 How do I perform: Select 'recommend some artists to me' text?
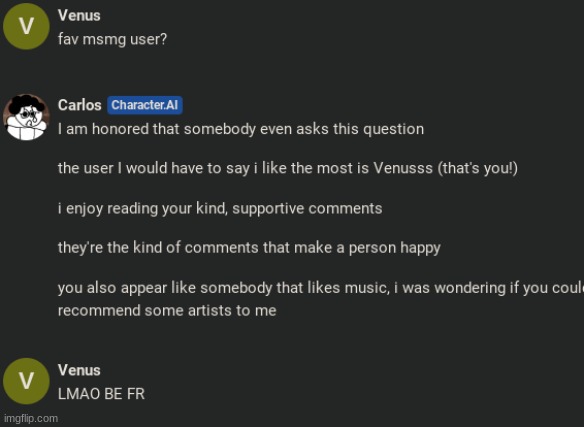(x=167, y=311)
